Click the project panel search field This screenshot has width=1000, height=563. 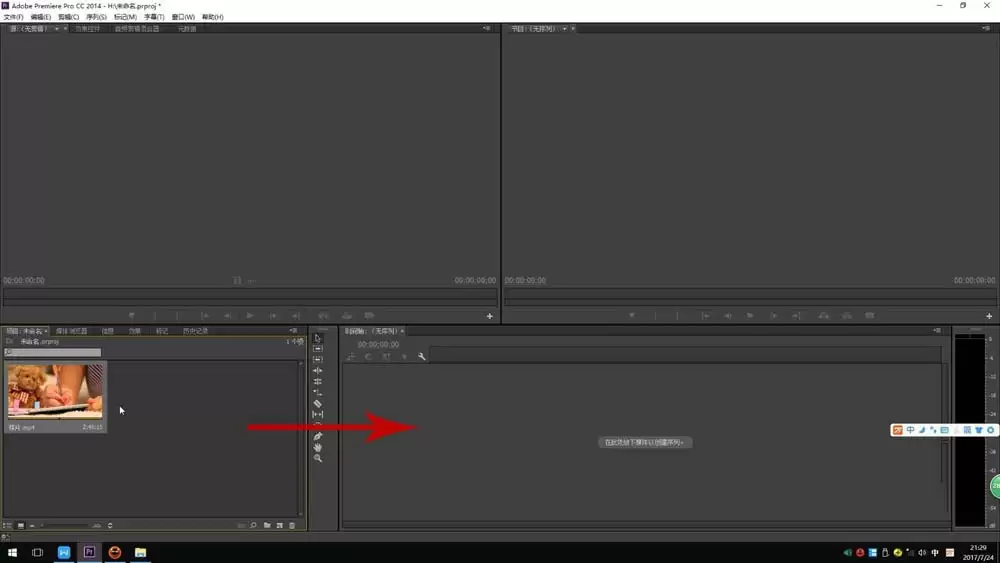(x=52, y=352)
